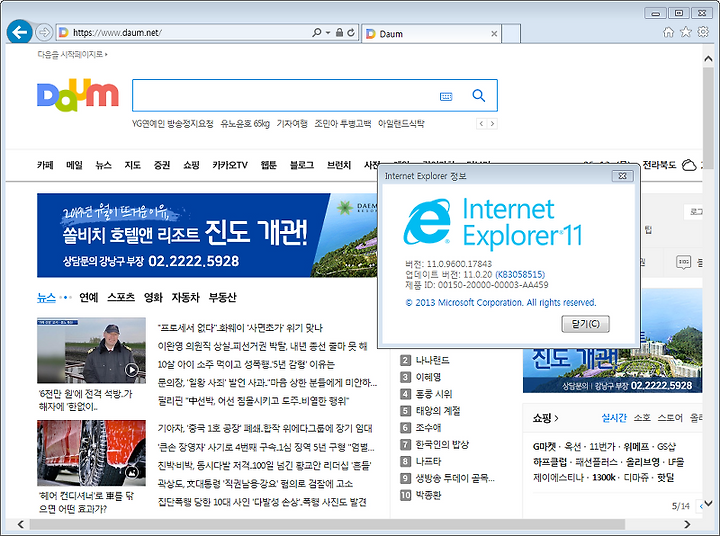
Task: Open the 카카오TV navigation item
Action: [x=230, y=165]
